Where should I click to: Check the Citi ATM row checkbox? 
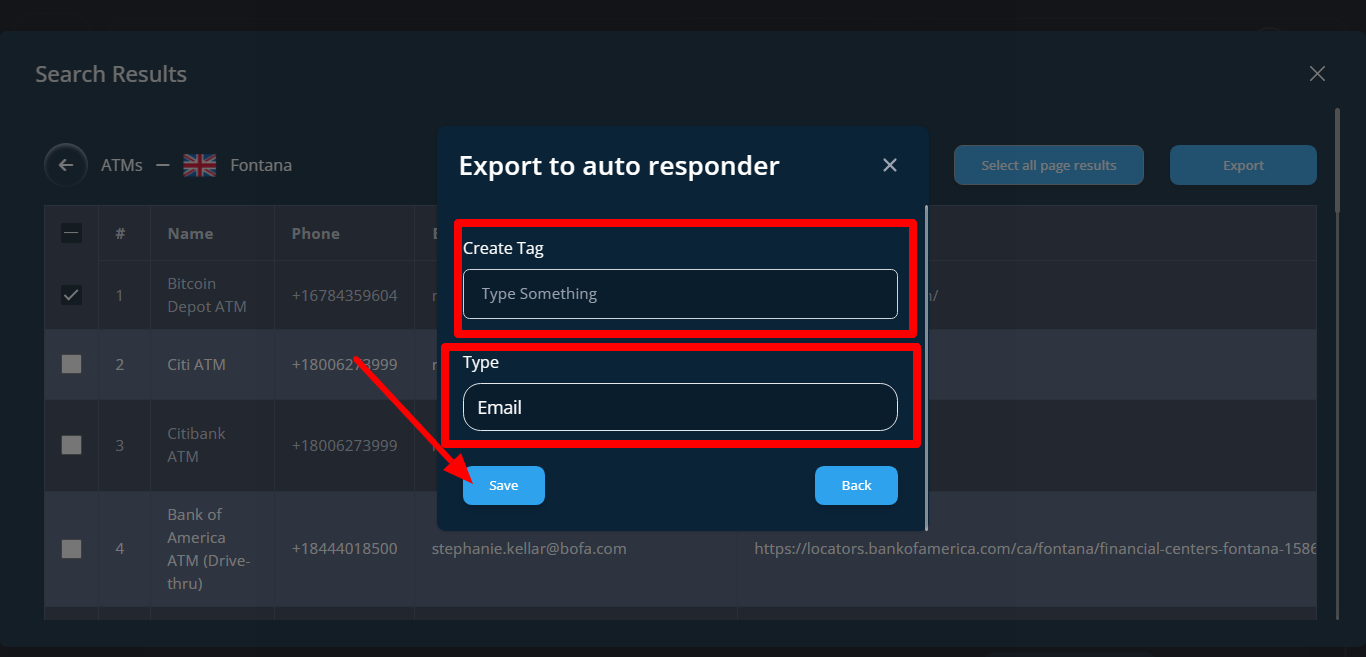pos(71,364)
